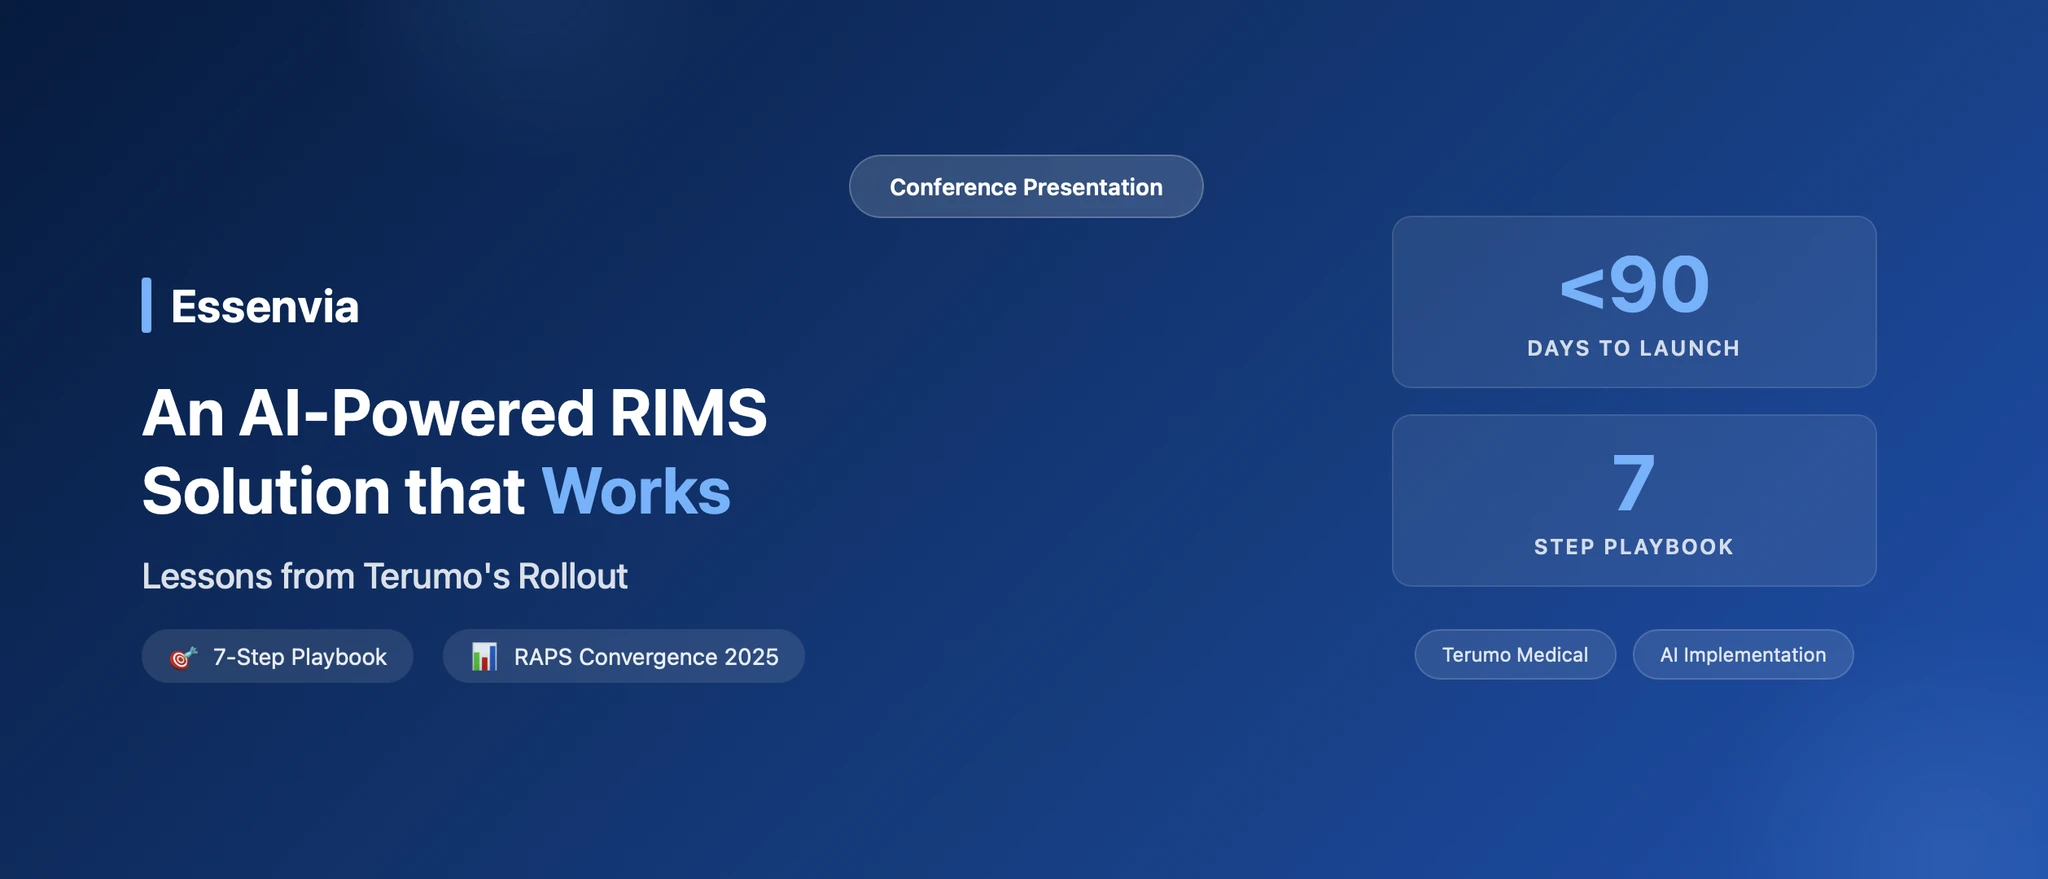Click the "<90" number
The width and height of the screenshot is (2048, 879).
[1634, 284]
